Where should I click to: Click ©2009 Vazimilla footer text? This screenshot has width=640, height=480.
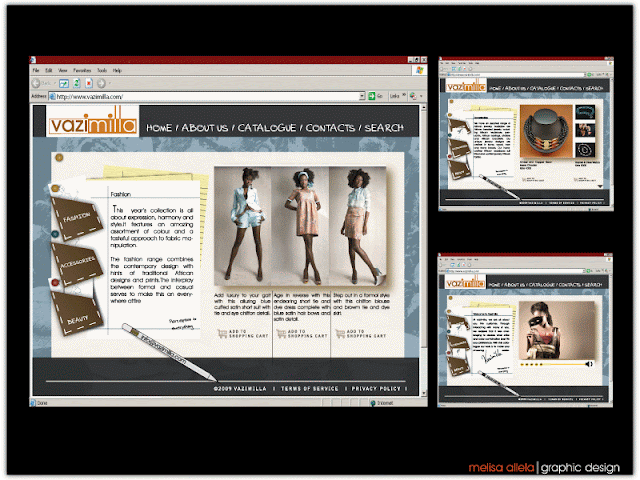pos(240,389)
